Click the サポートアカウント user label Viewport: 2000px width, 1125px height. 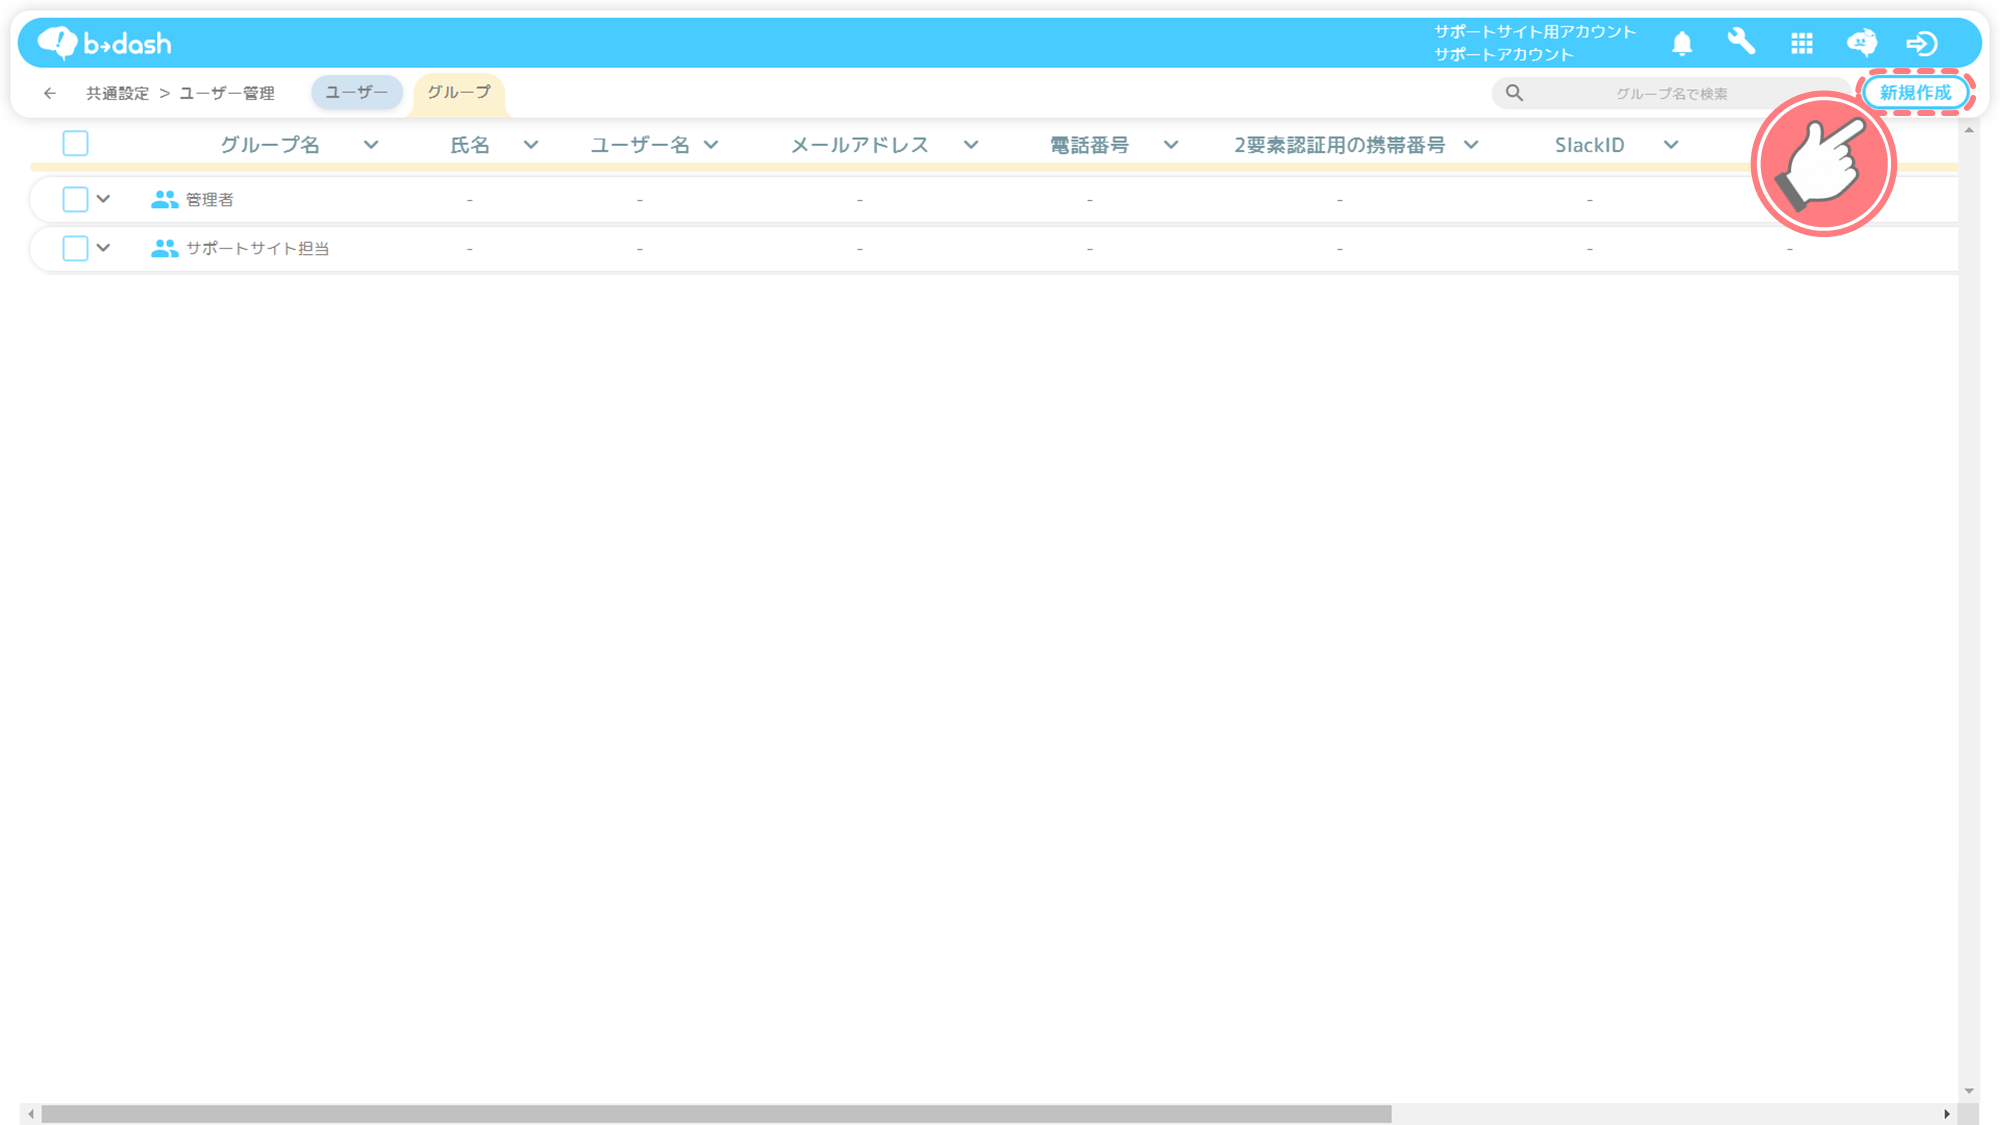coord(1504,55)
